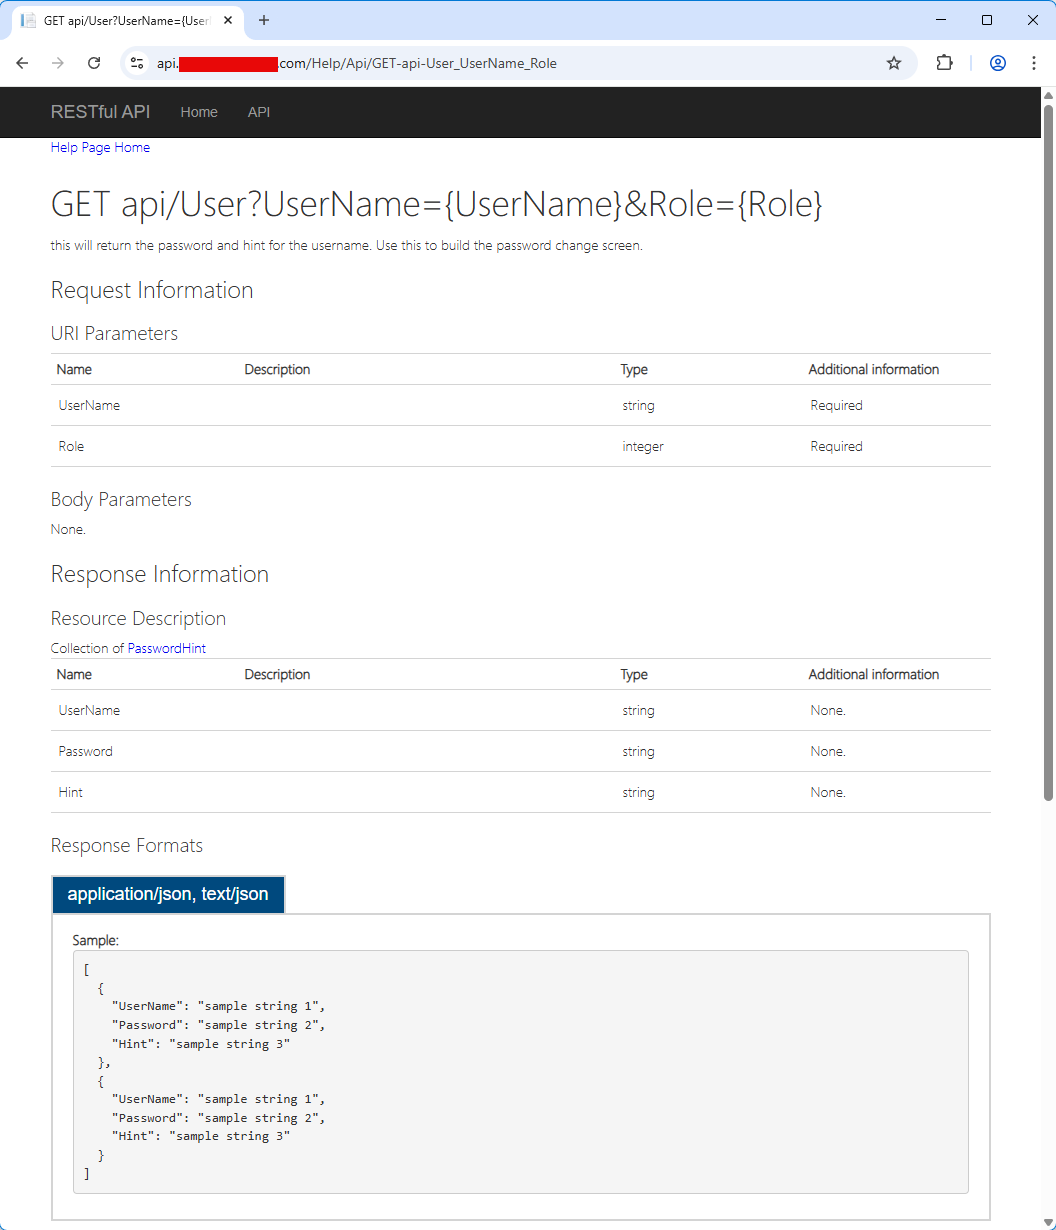Open the PasswordHint resource link
Screen dimensions: 1056x1230
166,648
